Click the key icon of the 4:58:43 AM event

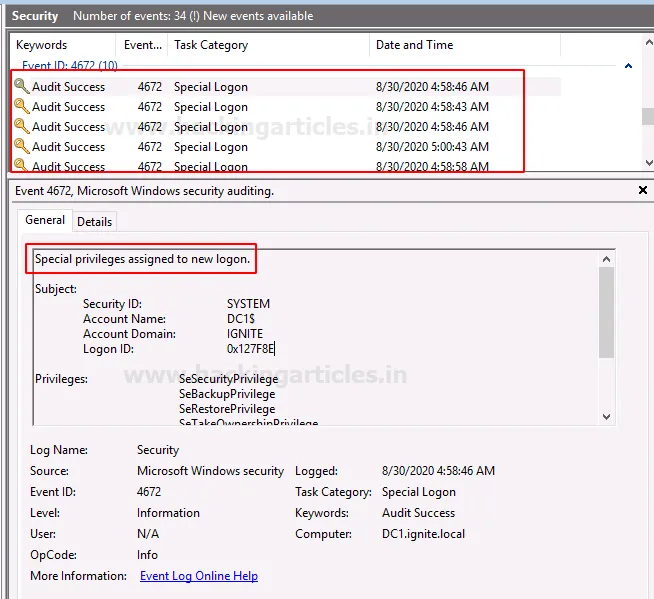(22, 107)
